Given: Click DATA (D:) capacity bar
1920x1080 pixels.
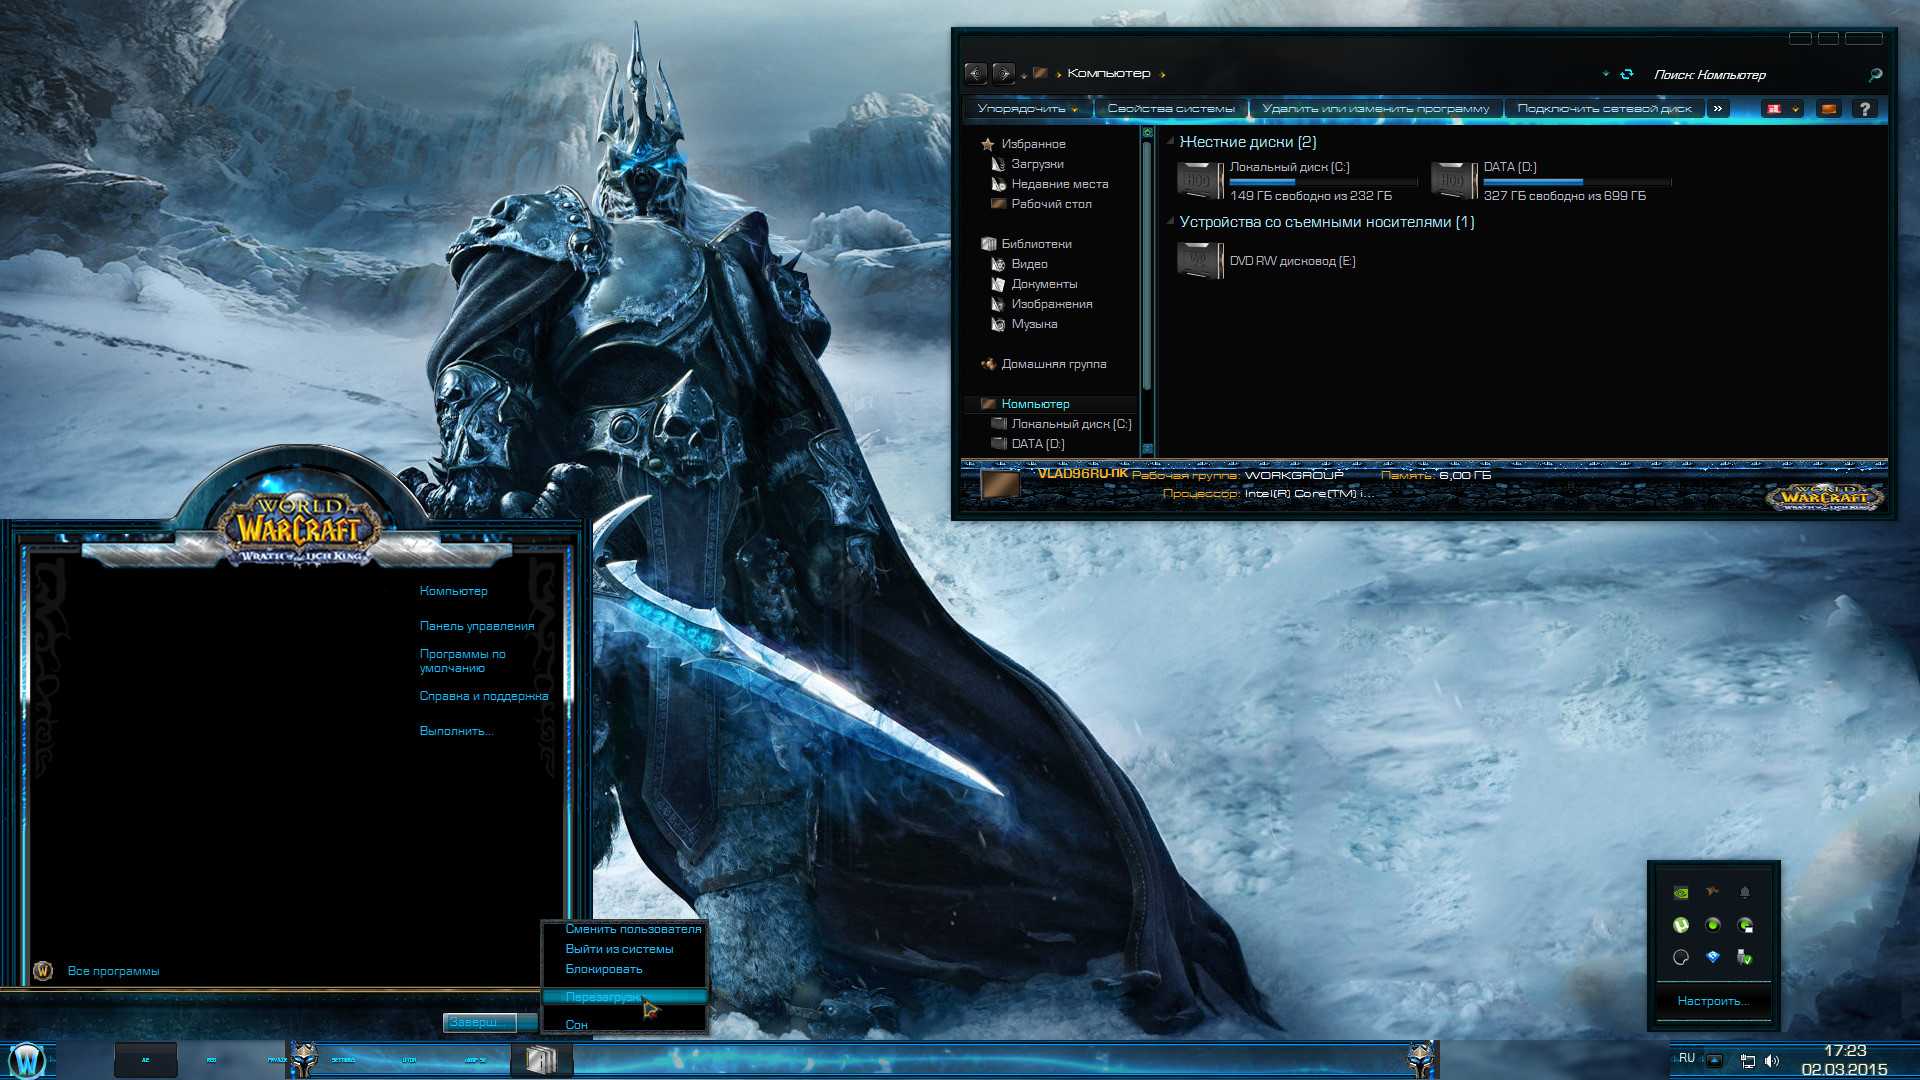Looking at the screenshot, I should 1577,182.
